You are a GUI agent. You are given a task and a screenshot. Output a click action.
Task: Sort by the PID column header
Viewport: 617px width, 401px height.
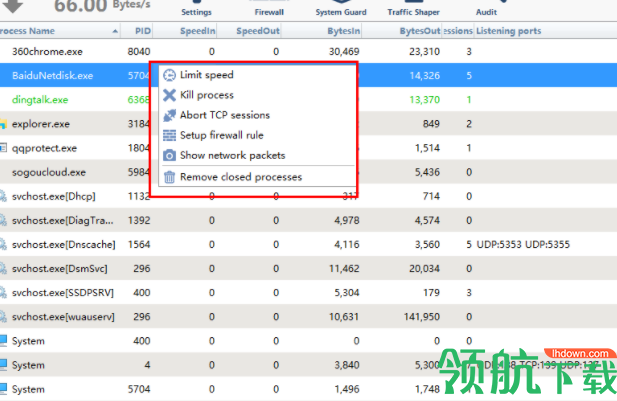click(x=136, y=31)
